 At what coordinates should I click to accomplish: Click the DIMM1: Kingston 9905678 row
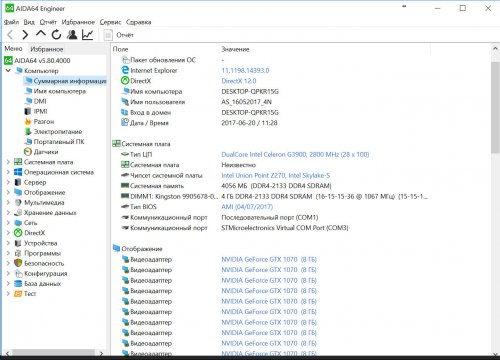coord(273,196)
